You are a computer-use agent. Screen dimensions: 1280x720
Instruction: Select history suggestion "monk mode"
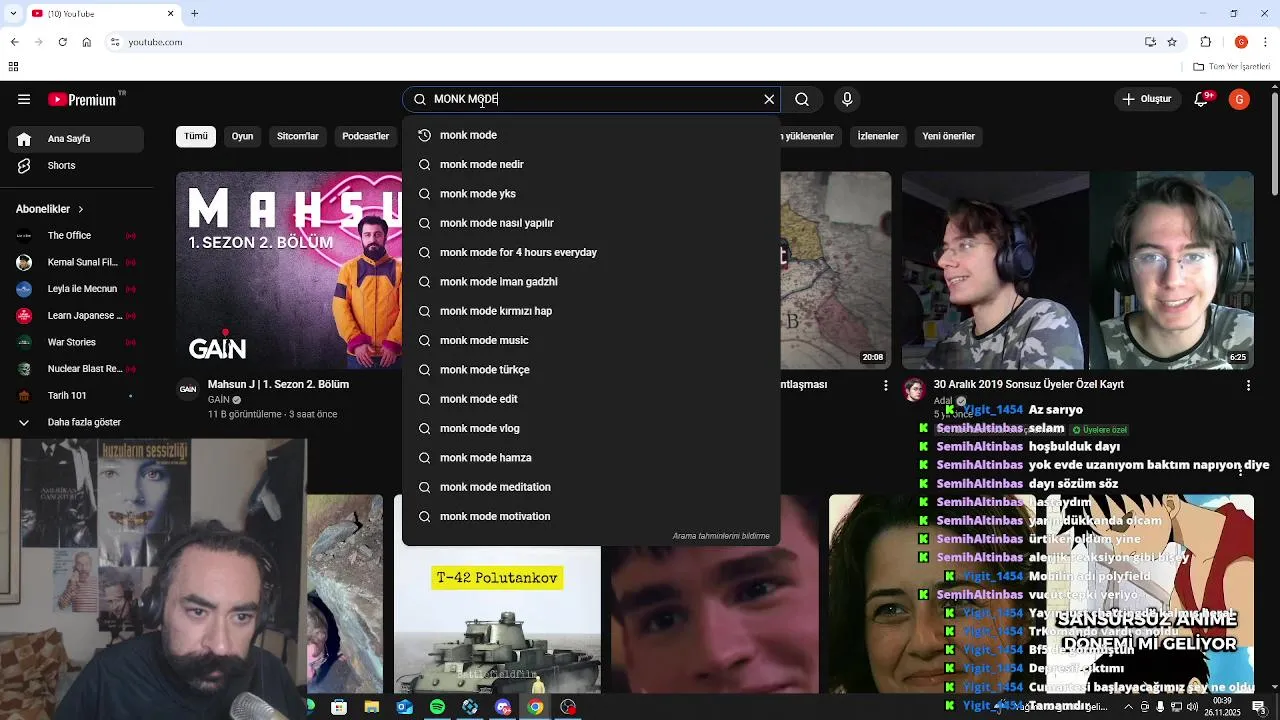coord(591,135)
